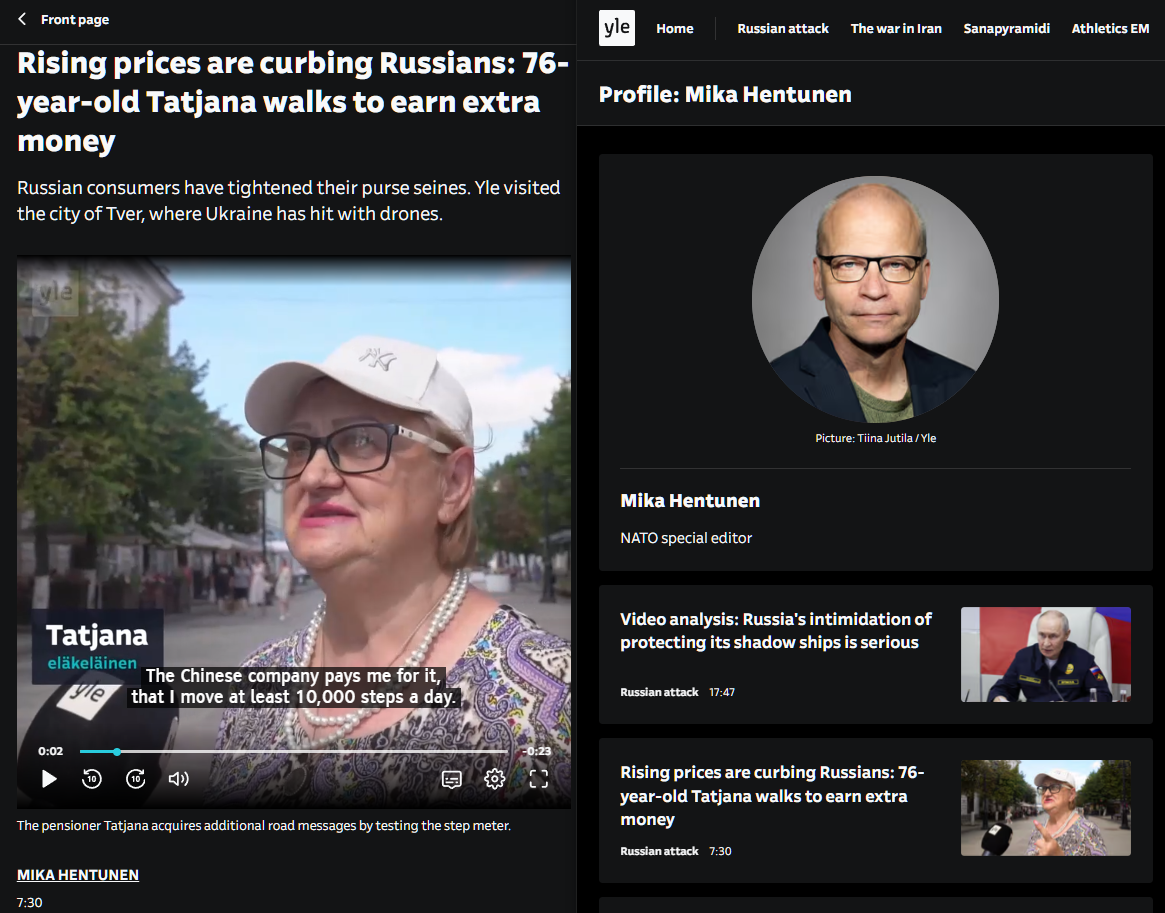Click the video caption about step meter

264,825
